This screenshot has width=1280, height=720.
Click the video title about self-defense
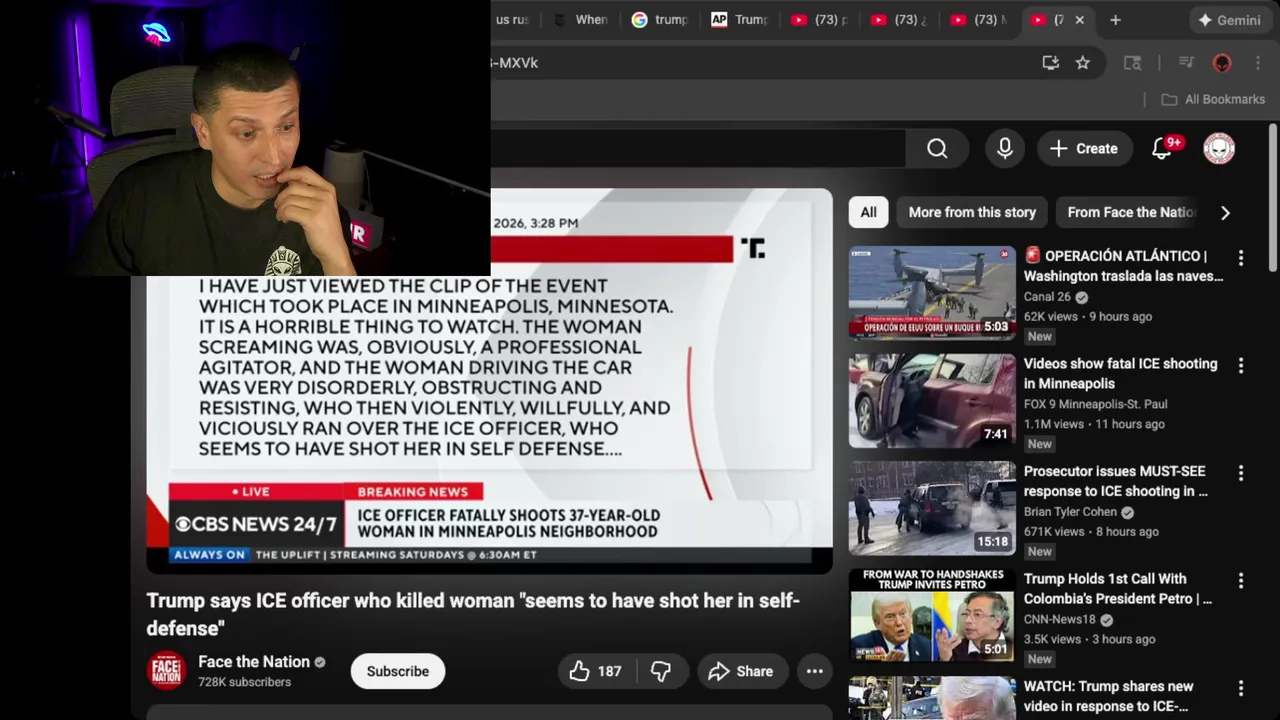click(473, 614)
